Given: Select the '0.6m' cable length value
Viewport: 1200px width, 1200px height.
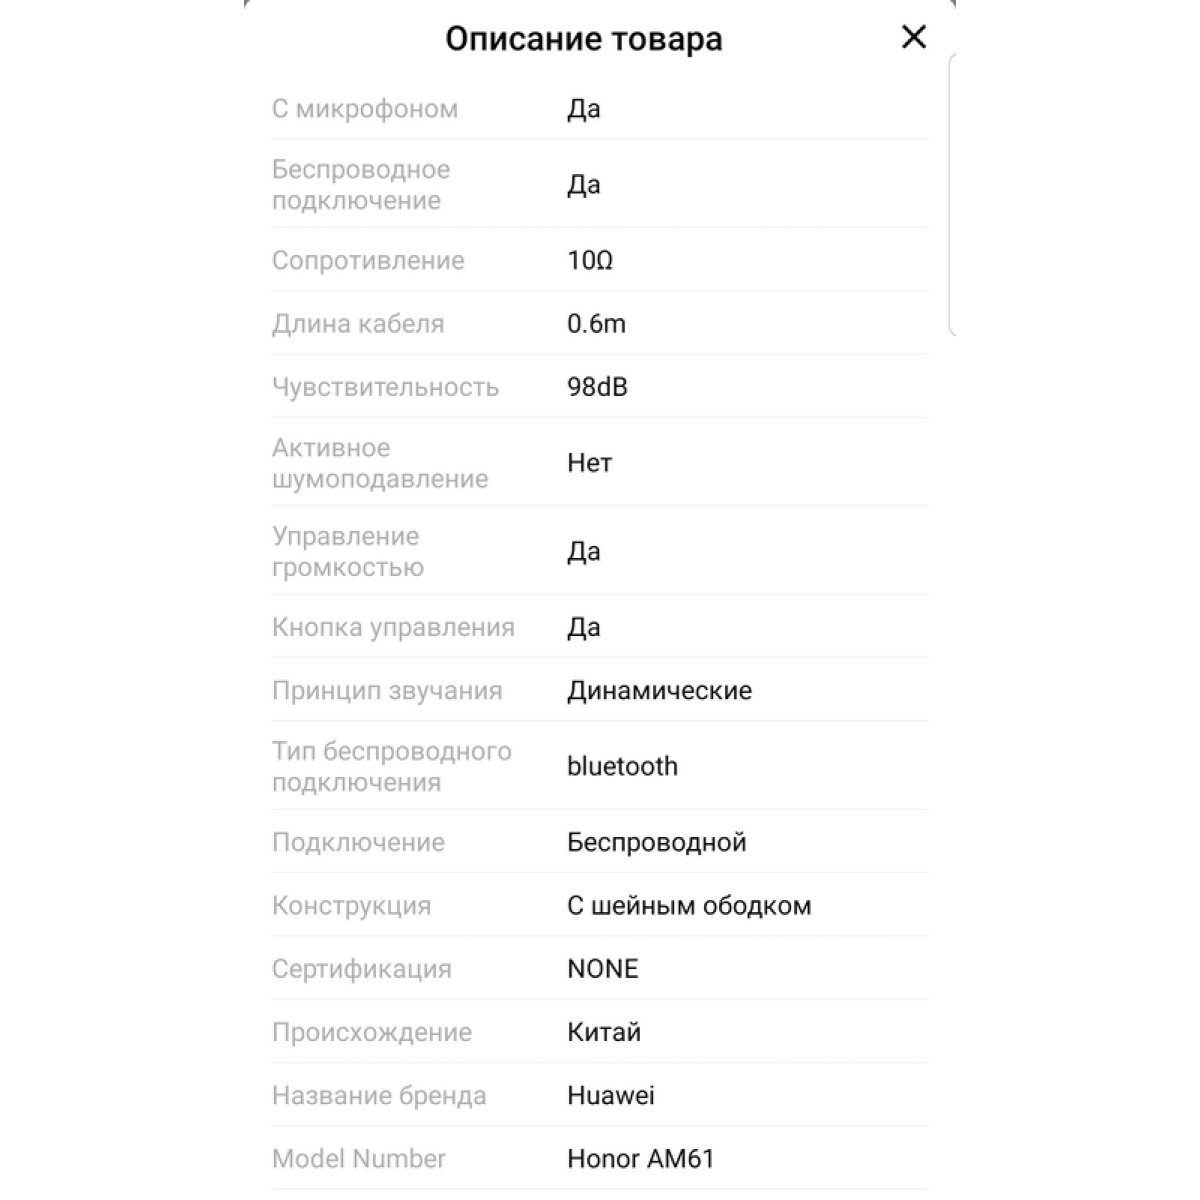Looking at the screenshot, I should click(596, 324).
